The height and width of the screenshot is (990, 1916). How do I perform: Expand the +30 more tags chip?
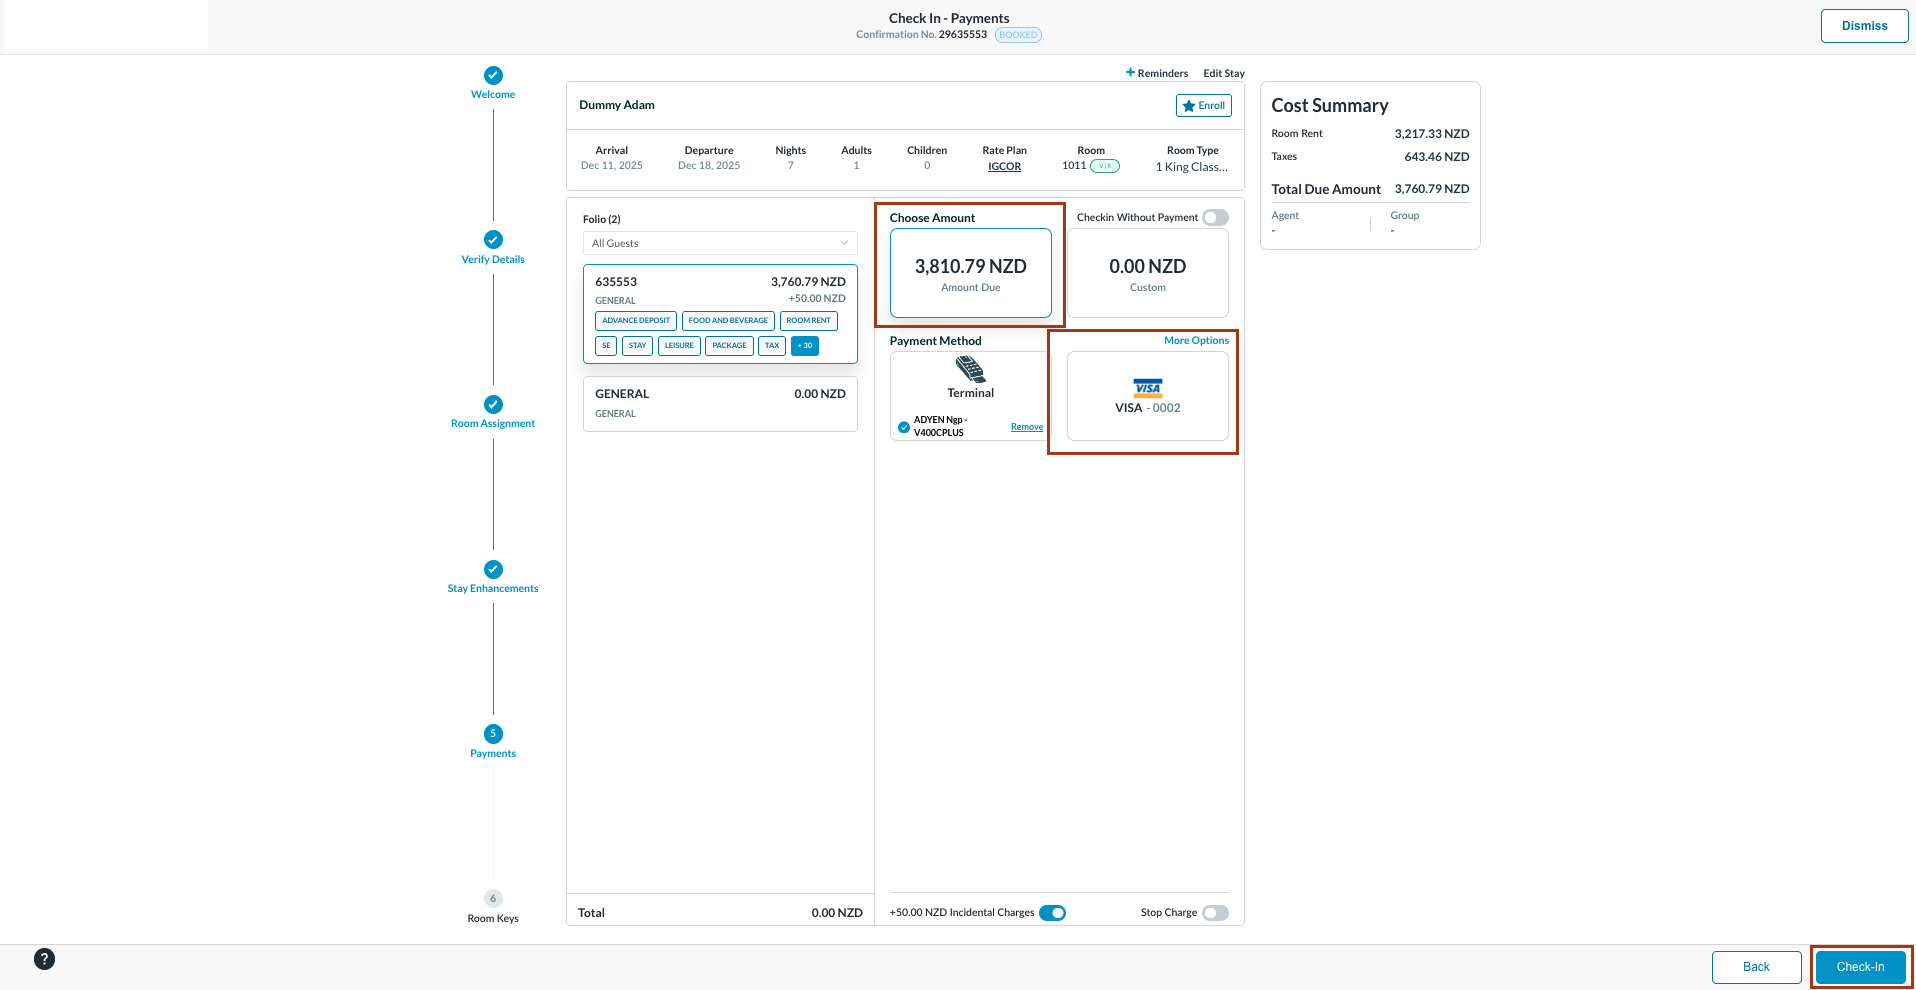(805, 346)
